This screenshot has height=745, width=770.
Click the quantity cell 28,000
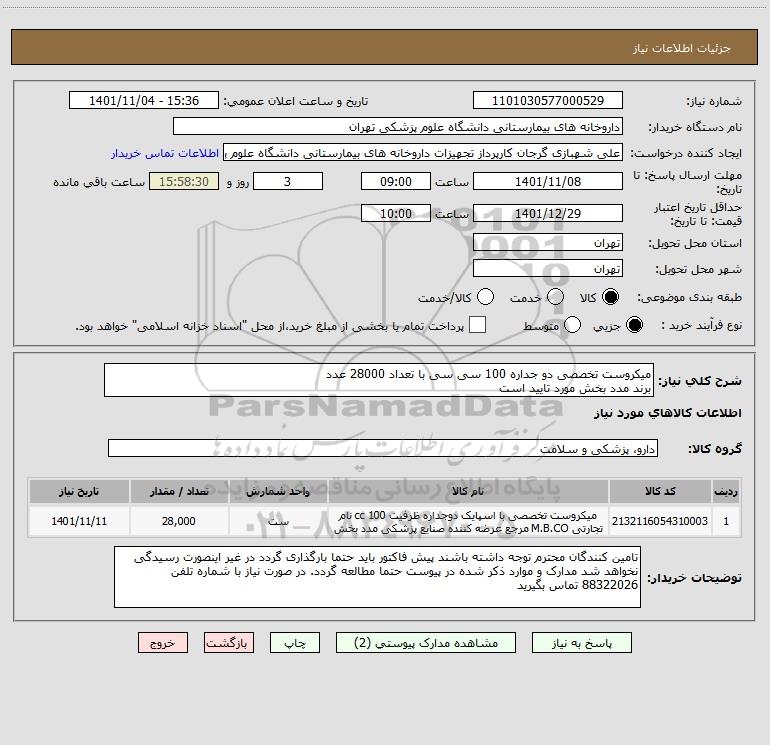point(179,521)
